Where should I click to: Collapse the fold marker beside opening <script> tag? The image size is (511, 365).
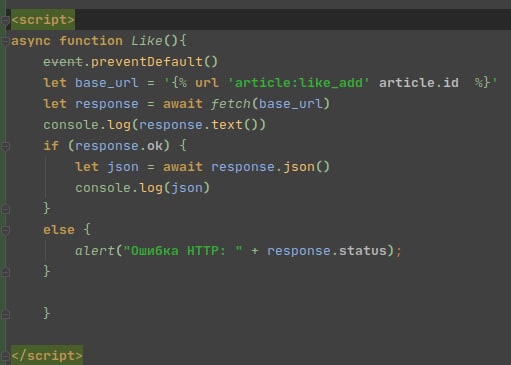click(x=5, y=20)
